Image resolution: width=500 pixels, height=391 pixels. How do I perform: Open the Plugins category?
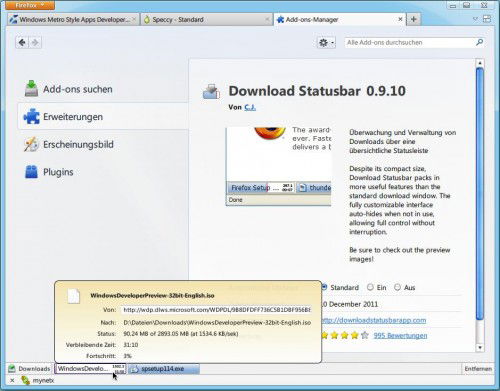point(48,172)
